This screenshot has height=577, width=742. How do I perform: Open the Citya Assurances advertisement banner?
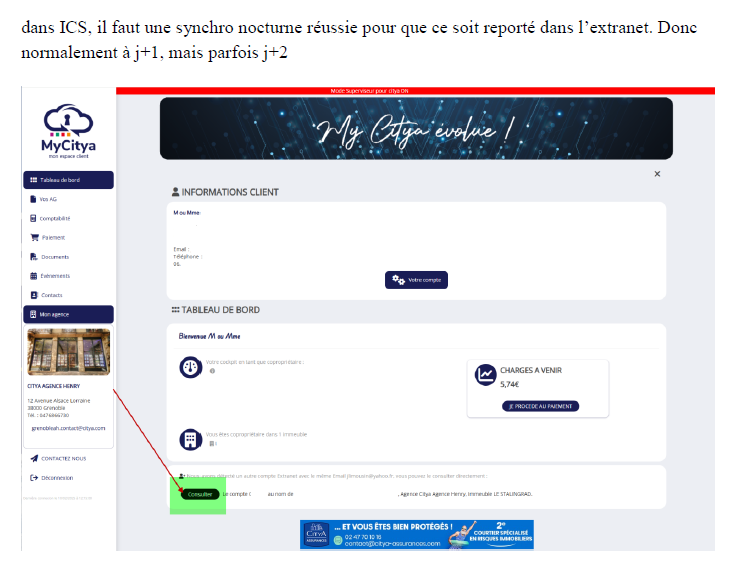[x=417, y=535]
